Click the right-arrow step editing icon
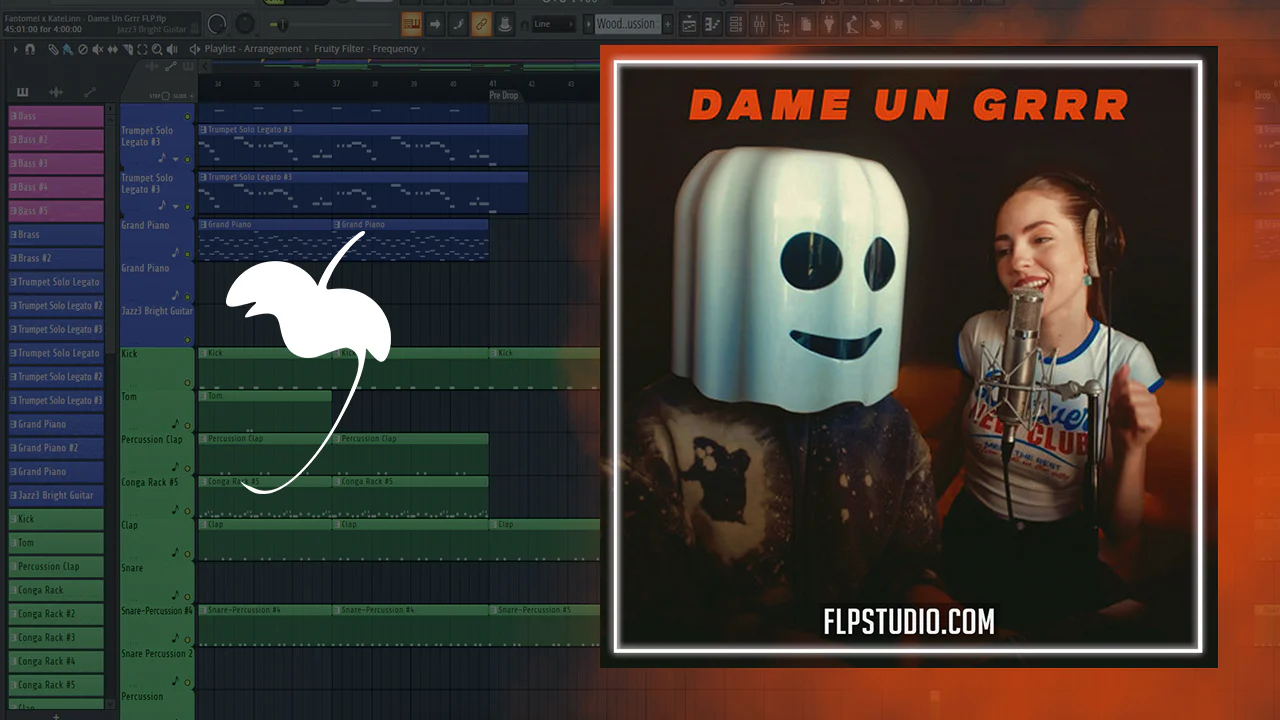The width and height of the screenshot is (1280, 720). tap(435, 24)
